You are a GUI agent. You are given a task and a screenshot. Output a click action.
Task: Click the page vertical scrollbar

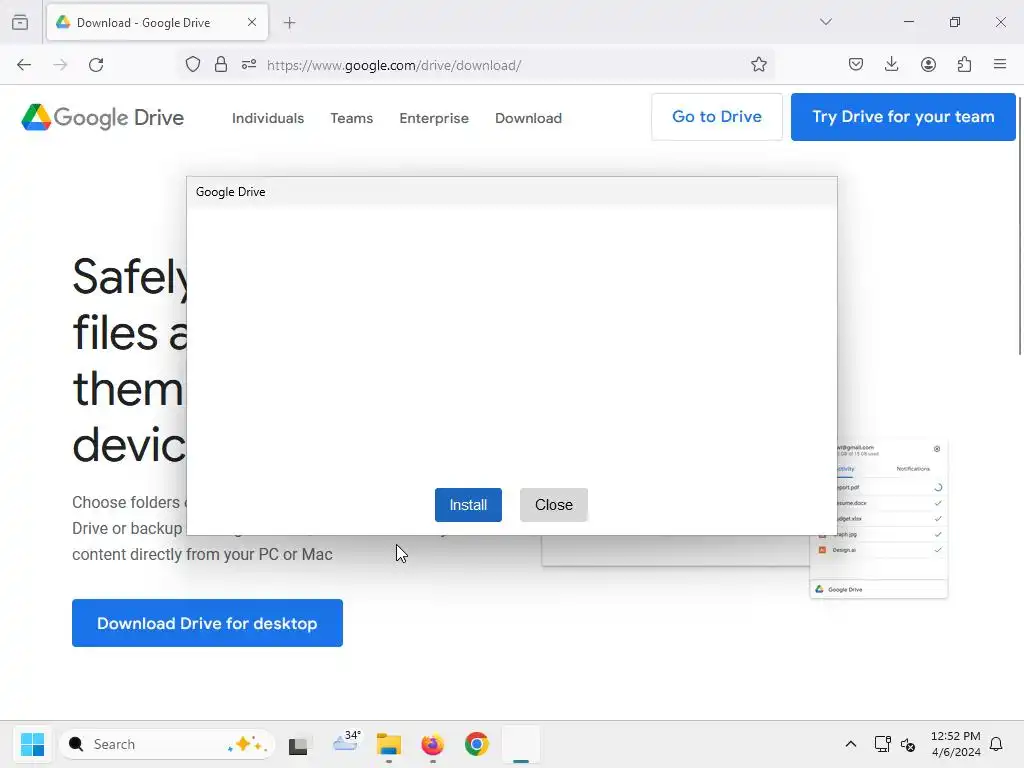click(x=1019, y=225)
